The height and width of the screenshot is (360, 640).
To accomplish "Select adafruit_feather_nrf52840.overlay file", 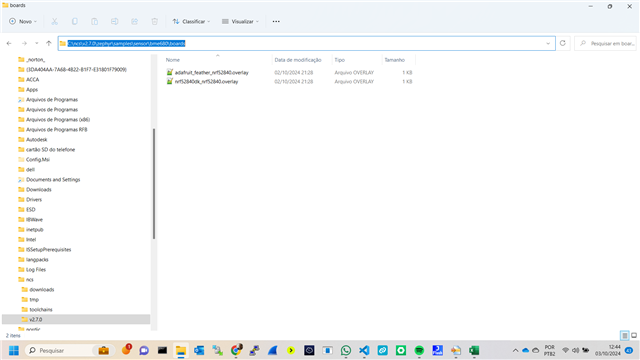I will pos(211,72).
